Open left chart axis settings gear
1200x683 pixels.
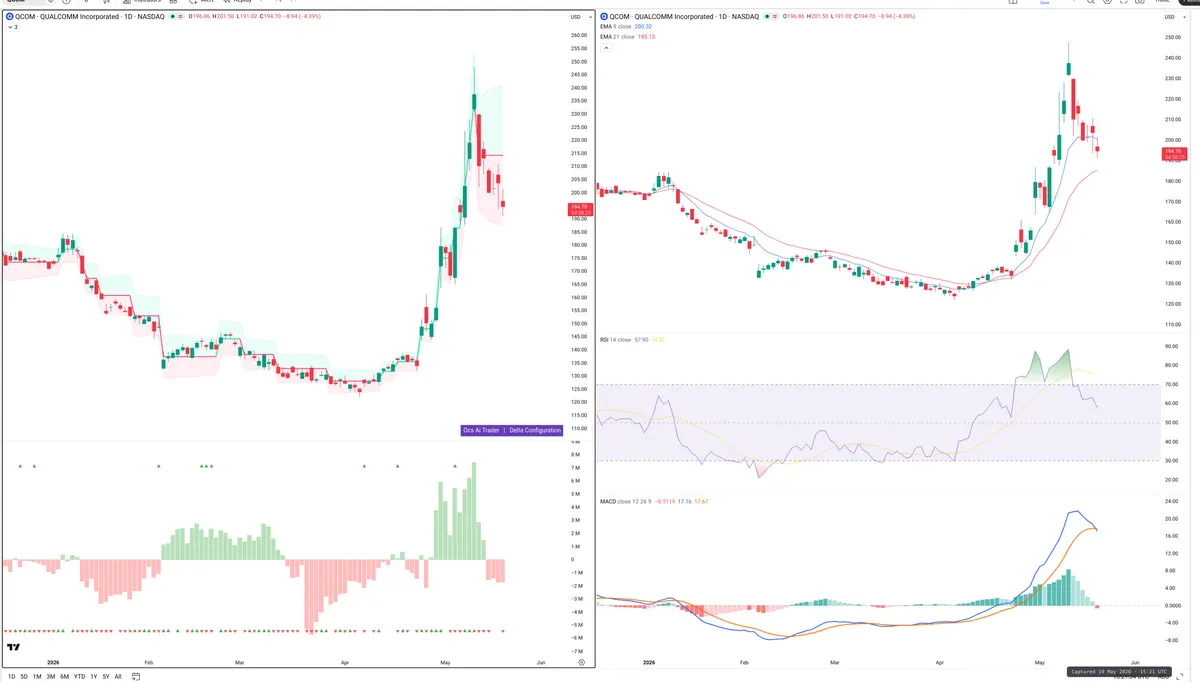point(581,662)
